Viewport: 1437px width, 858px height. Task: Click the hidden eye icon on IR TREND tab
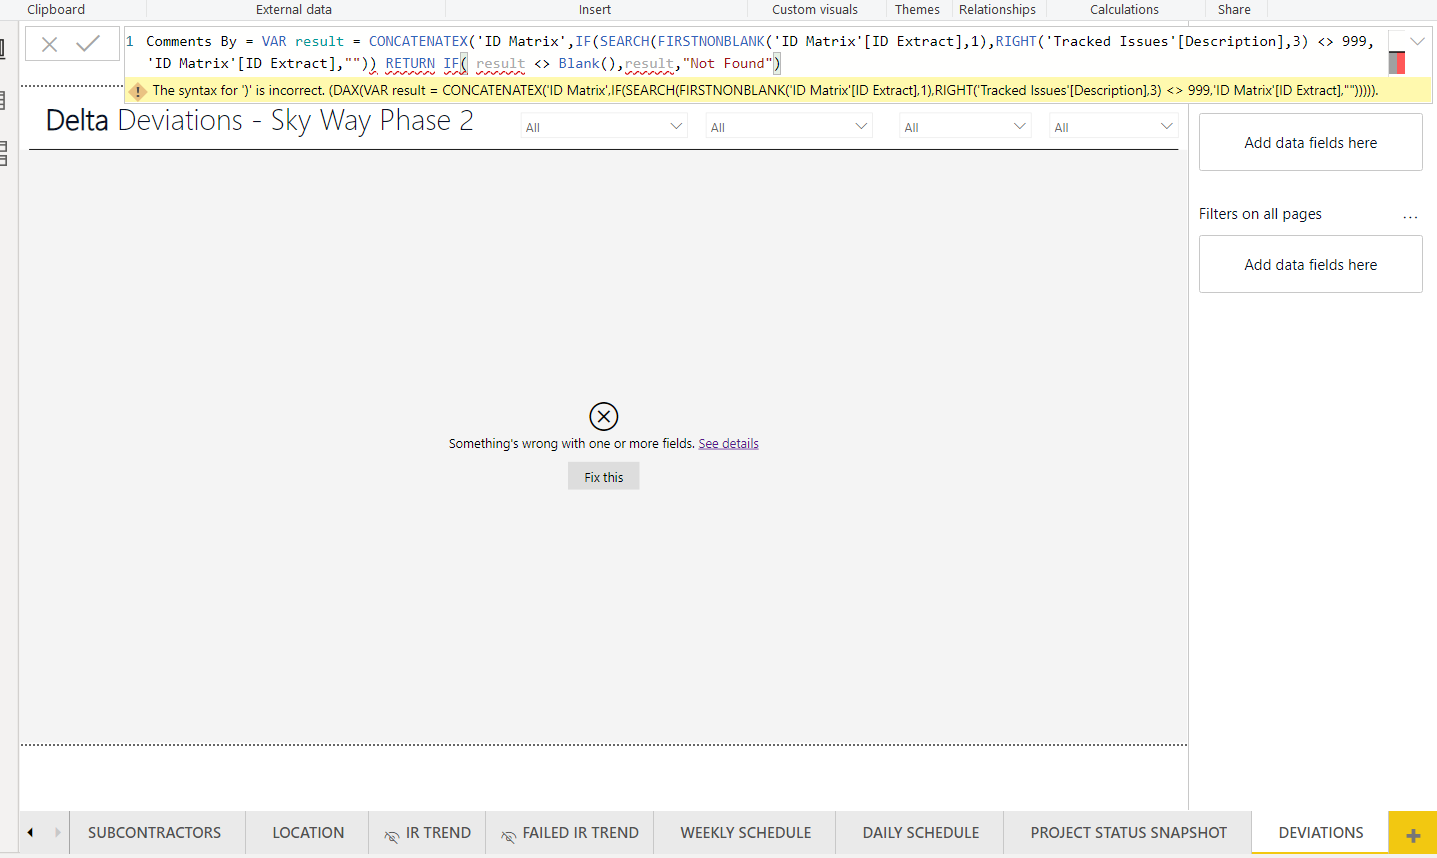(x=392, y=836)
